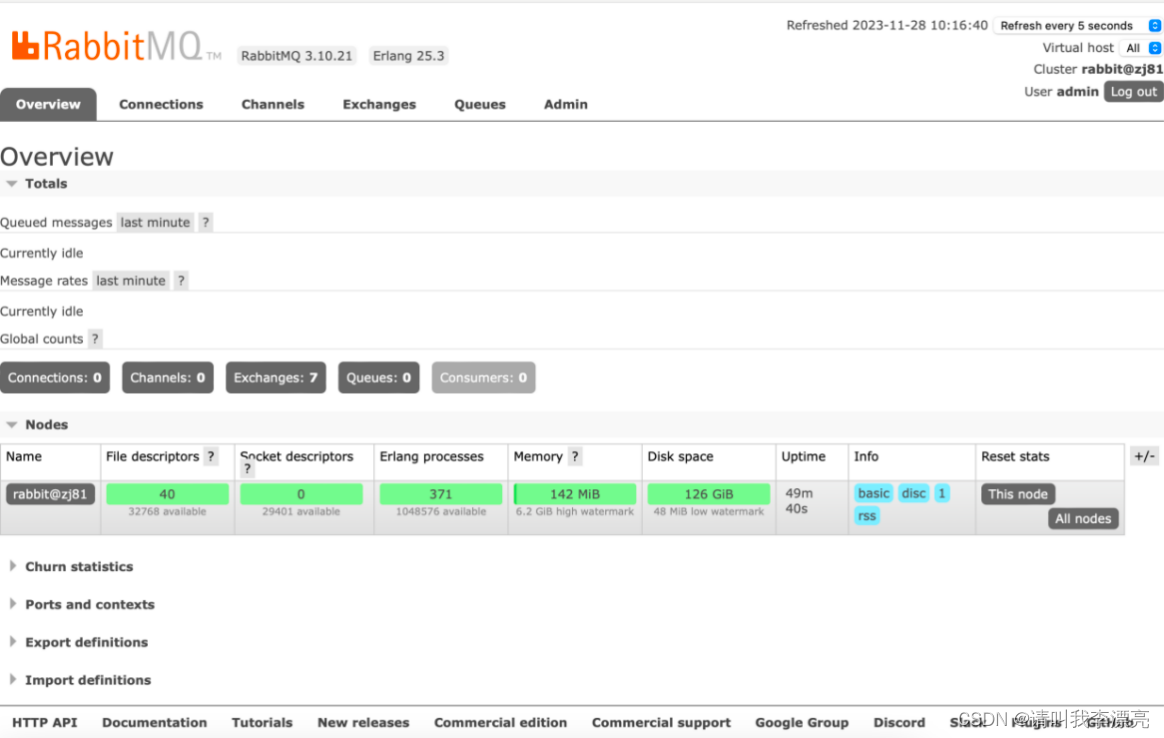Screen dimensions: 1164x738
Task: Reset stats for This node
Action: pyautogui.click(x=1018, y=494)
